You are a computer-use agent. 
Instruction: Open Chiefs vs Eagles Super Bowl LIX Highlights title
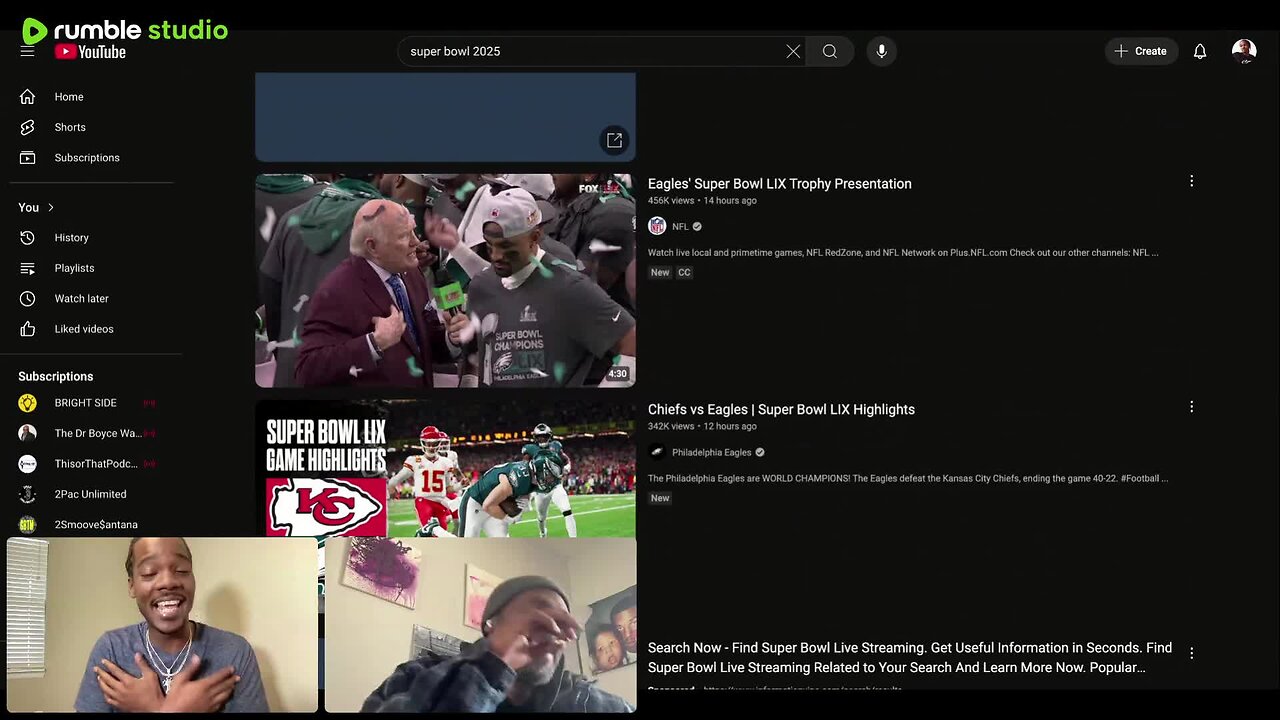pyautogui.click(x=781, y=410)
